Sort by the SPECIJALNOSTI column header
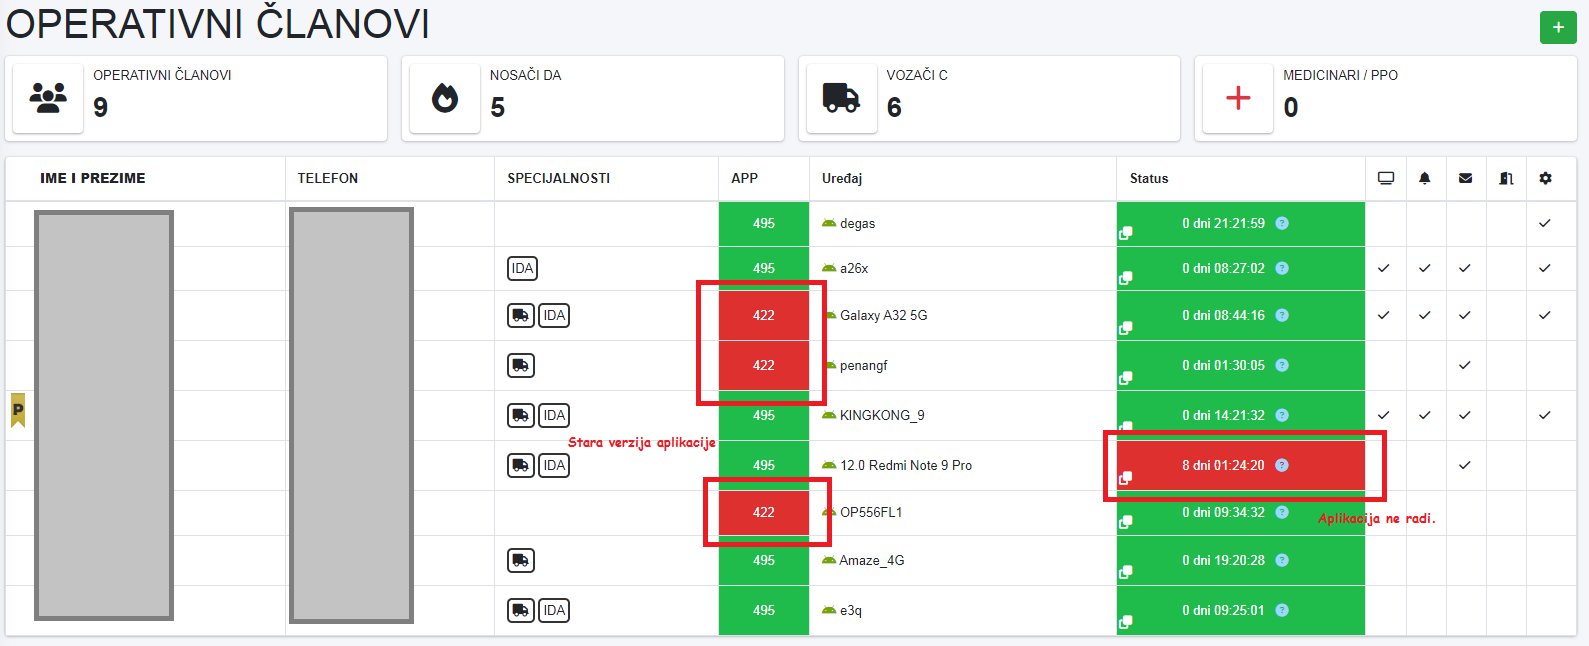Viewport: 1589px width, 646px height. [x=558, y=179]
